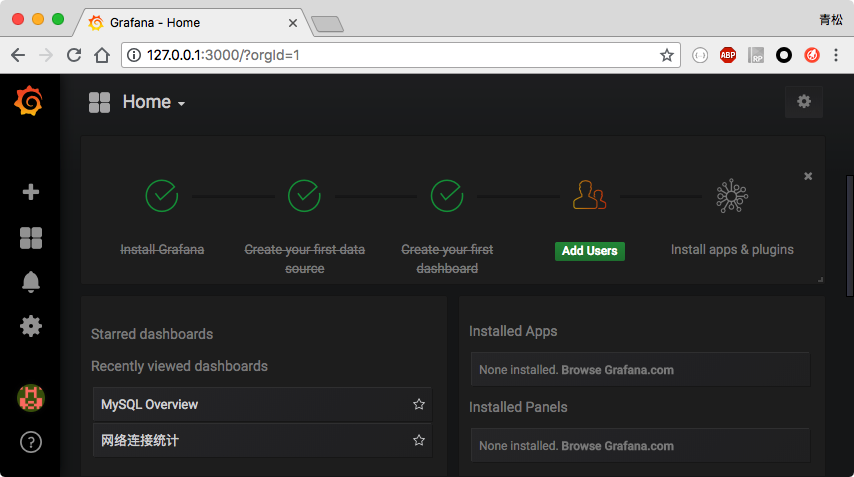
Task: Open the Chrome three-dot menu
Action: point(835,55)
